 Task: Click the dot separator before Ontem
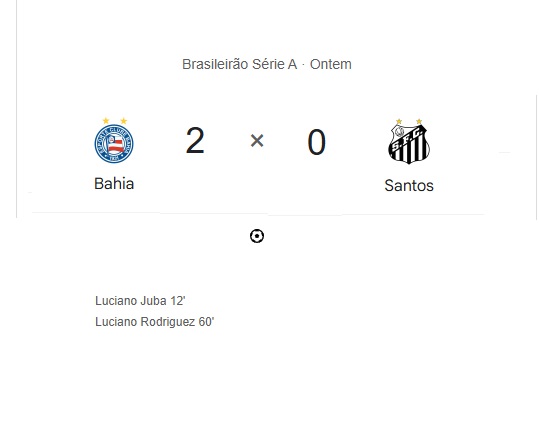303,65
